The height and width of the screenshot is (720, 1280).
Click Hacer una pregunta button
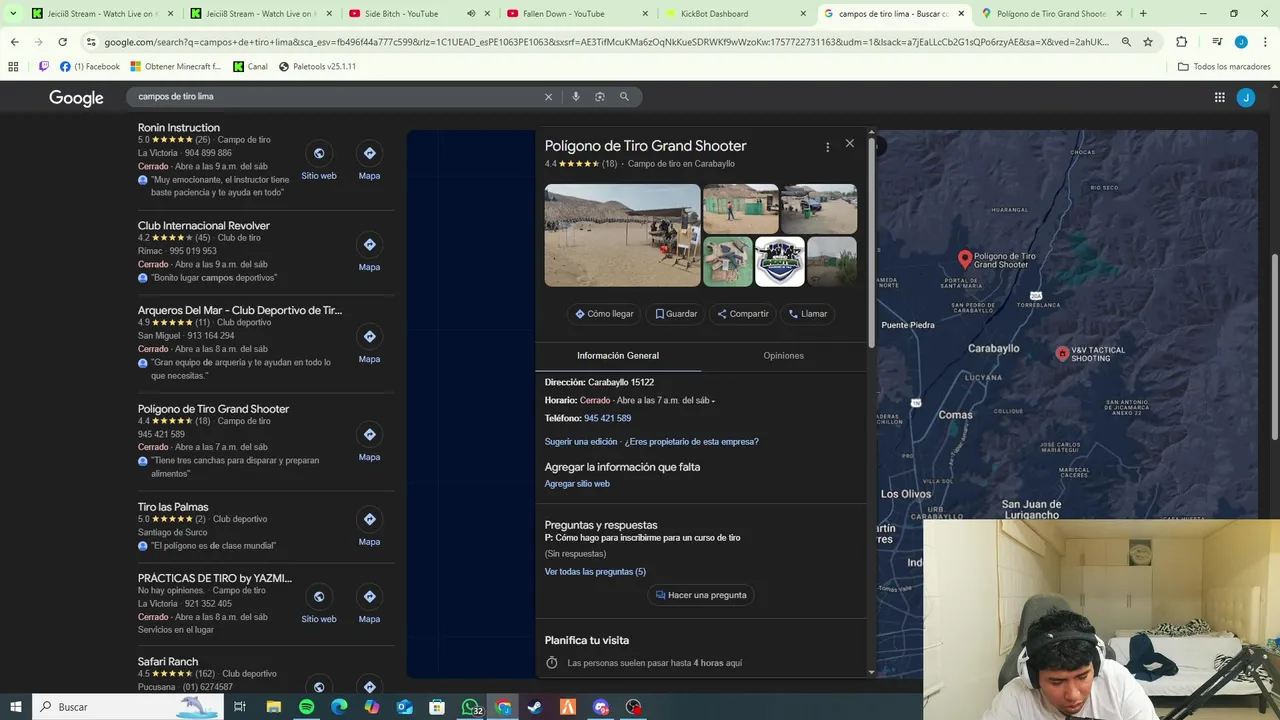701,595
